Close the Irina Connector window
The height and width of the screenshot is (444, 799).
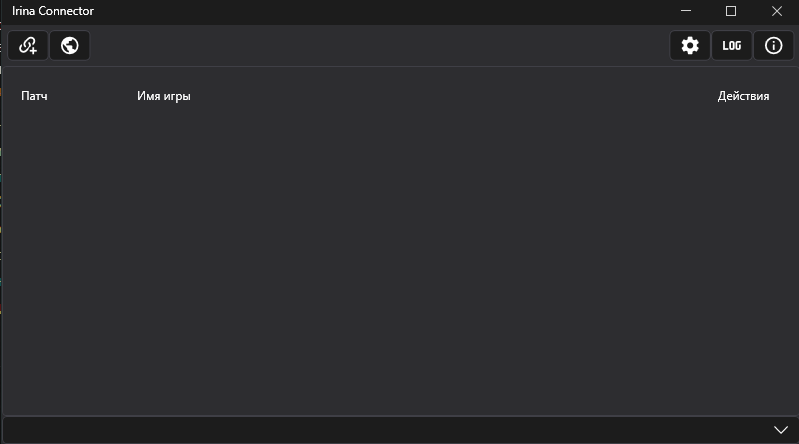tap(777, 11)
